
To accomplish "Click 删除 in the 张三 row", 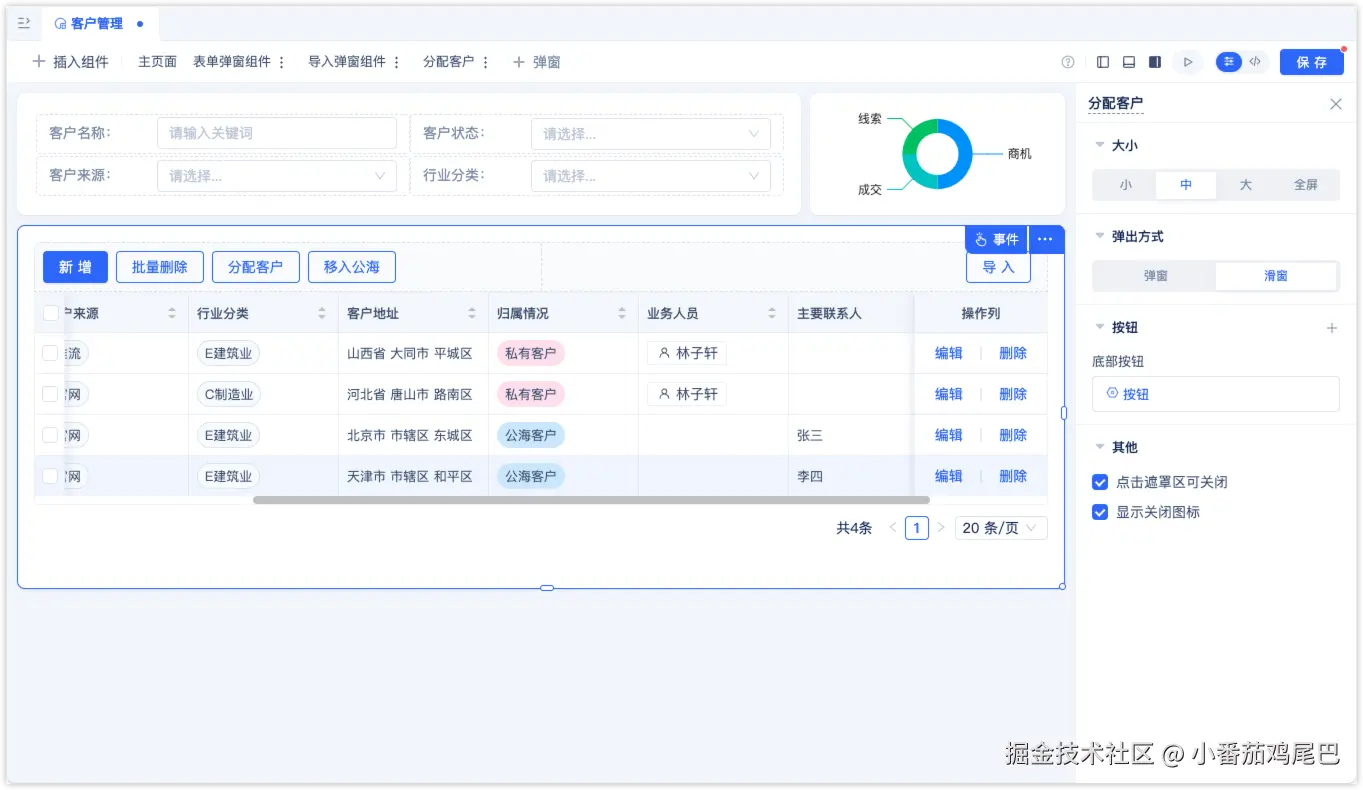I will click(x=1013, y=435).
